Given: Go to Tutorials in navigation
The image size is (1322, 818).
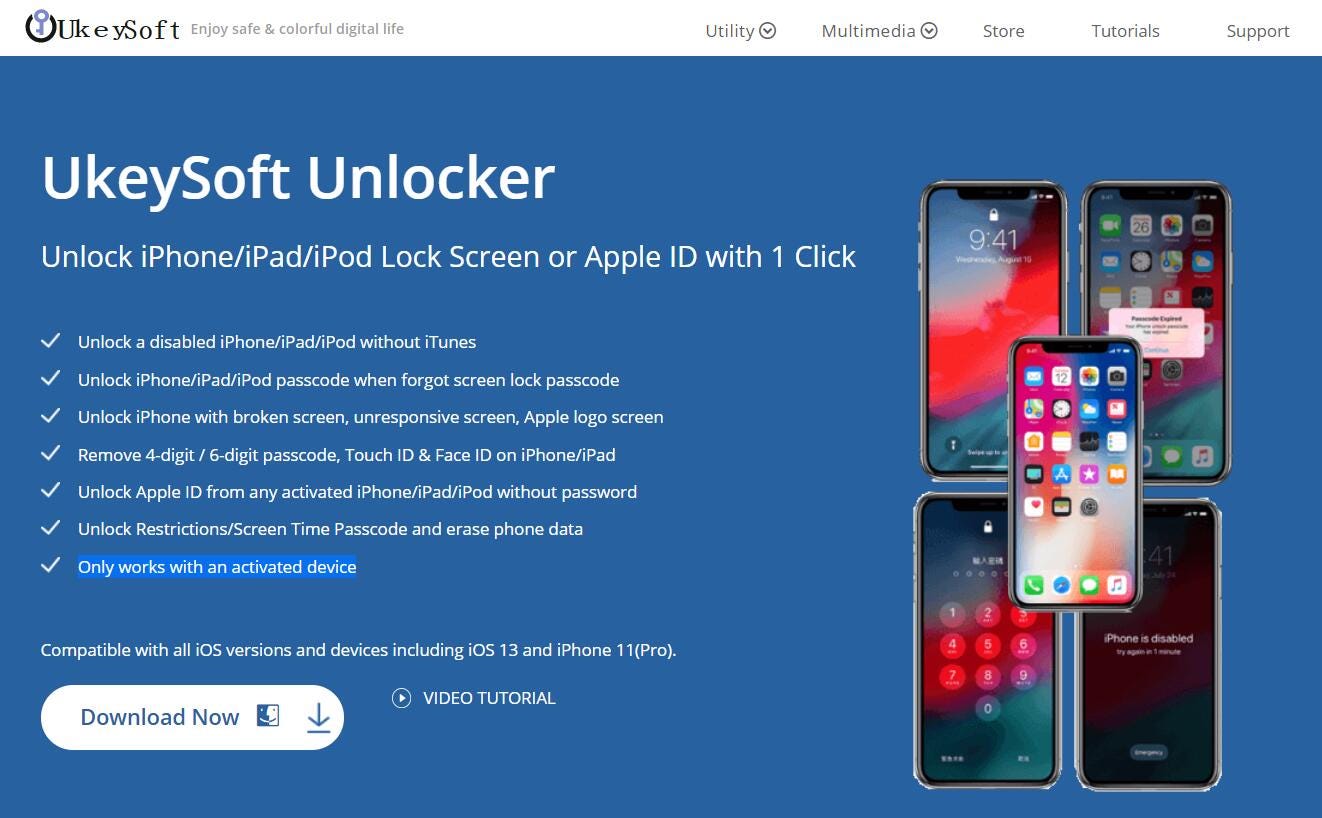Looking at the screenshot, I should pyautogui.click(x=1125, y=31).
